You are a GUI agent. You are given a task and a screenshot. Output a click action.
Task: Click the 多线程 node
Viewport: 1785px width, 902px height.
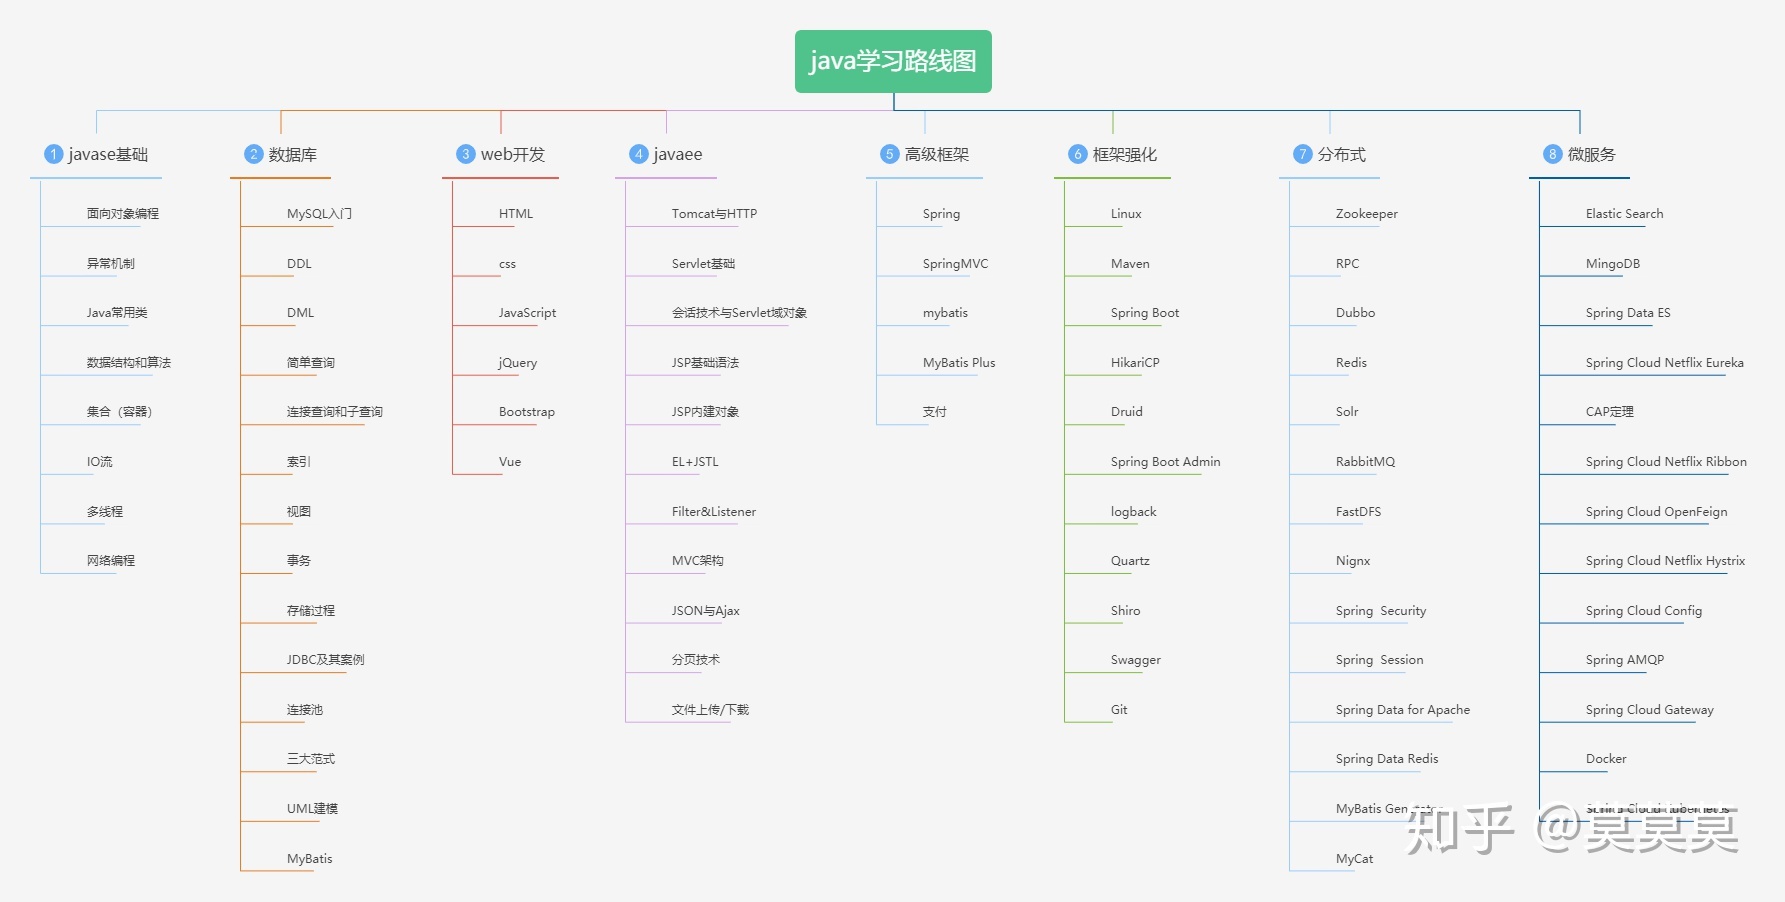[105, 512]
